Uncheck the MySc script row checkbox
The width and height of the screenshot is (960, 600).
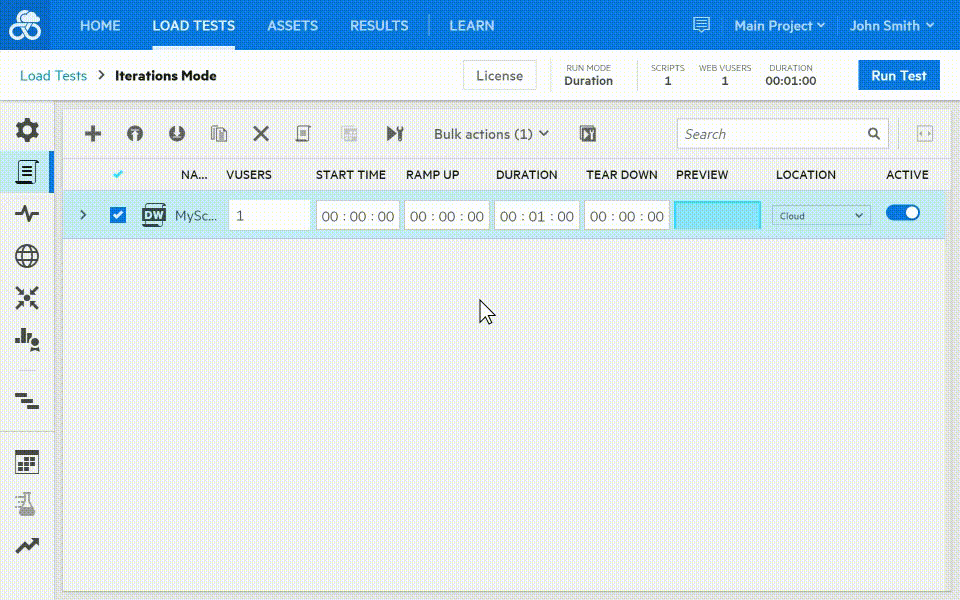pyautogui.click(x=118, y=214)
